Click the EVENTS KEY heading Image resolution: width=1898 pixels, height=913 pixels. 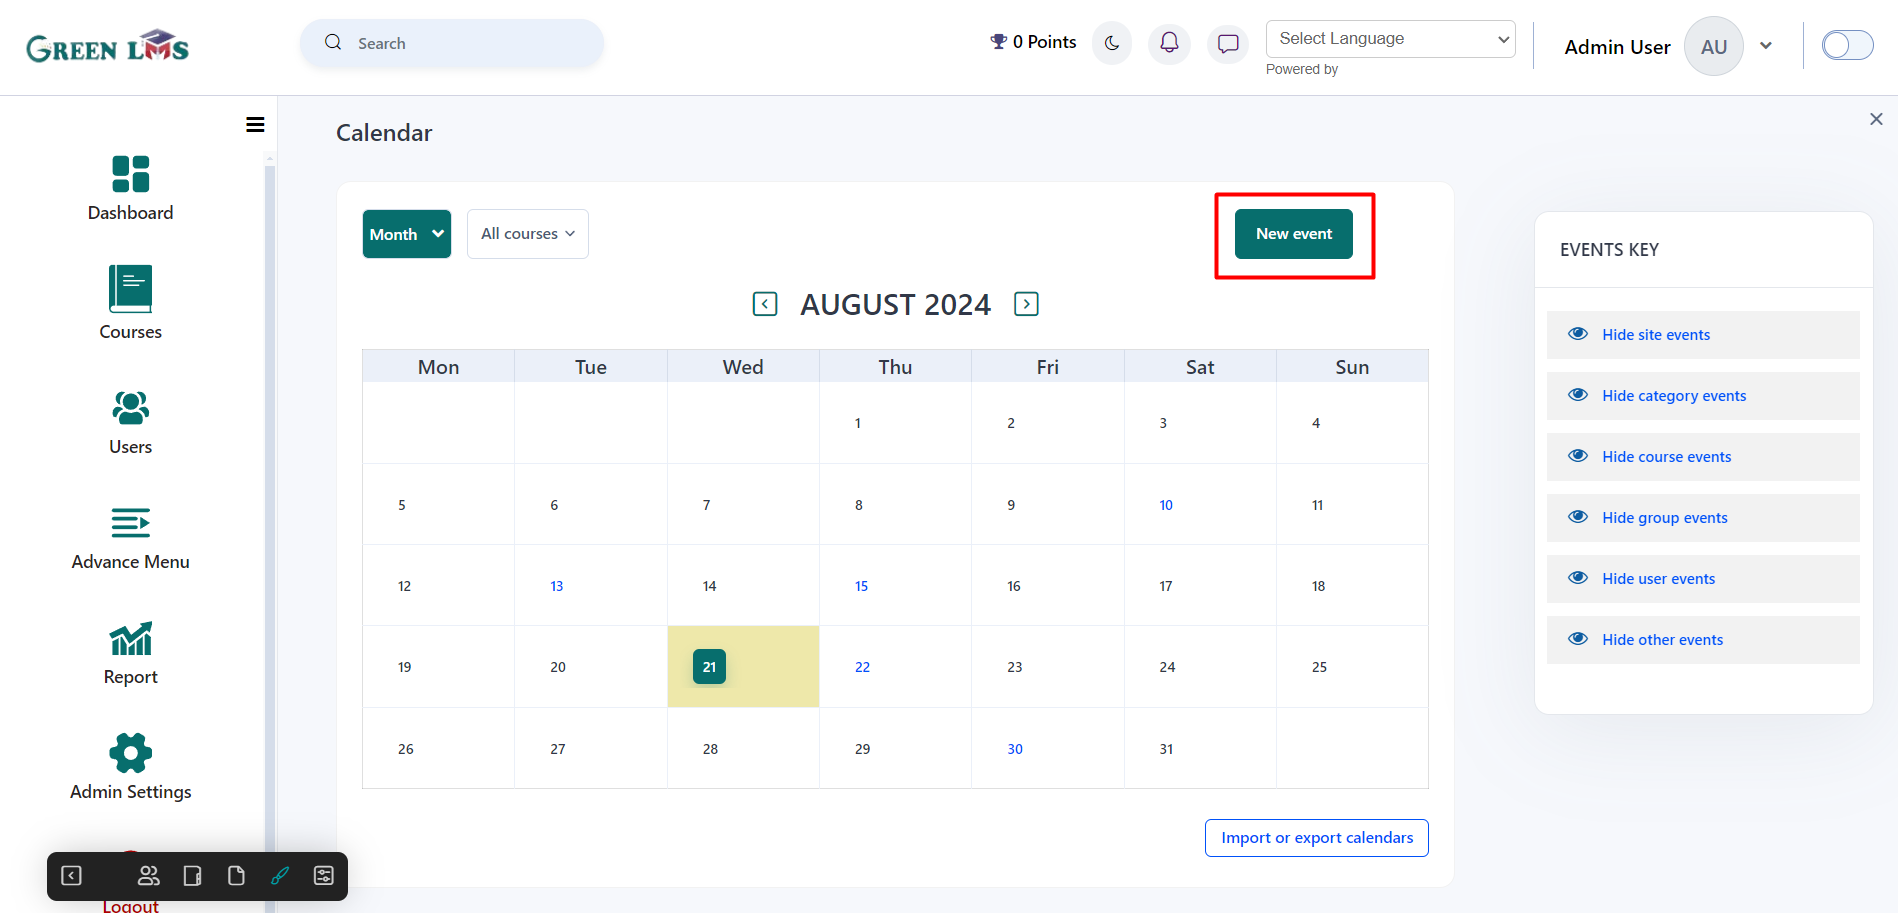1609,250
